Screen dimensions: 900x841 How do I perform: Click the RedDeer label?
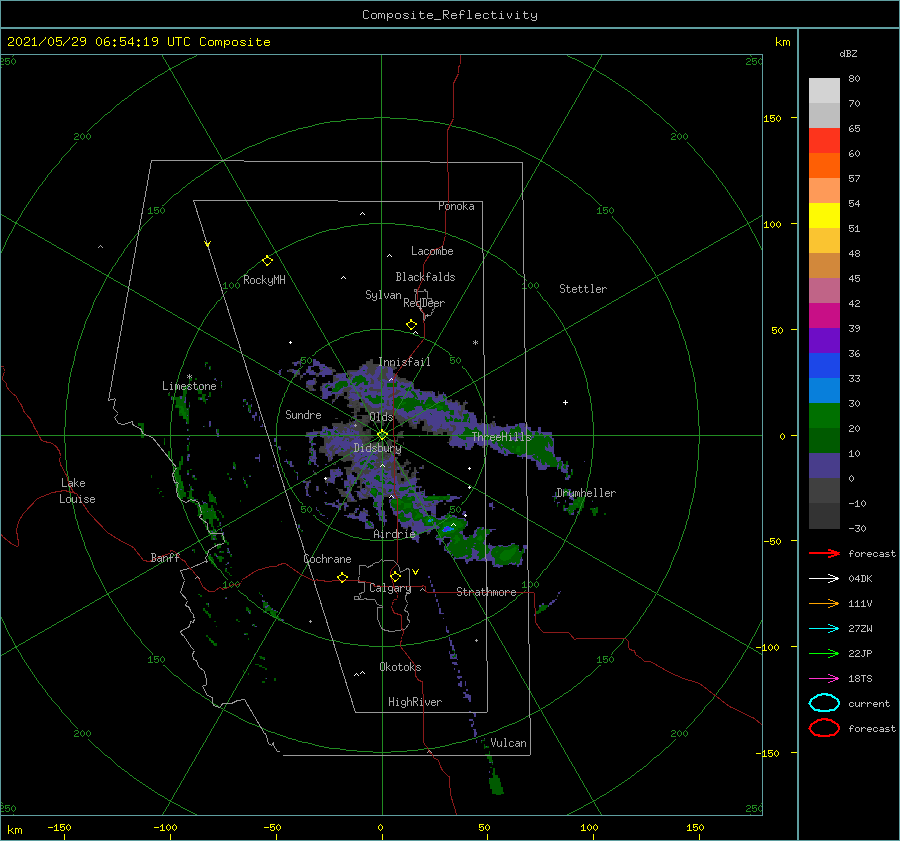coord(424,303)
